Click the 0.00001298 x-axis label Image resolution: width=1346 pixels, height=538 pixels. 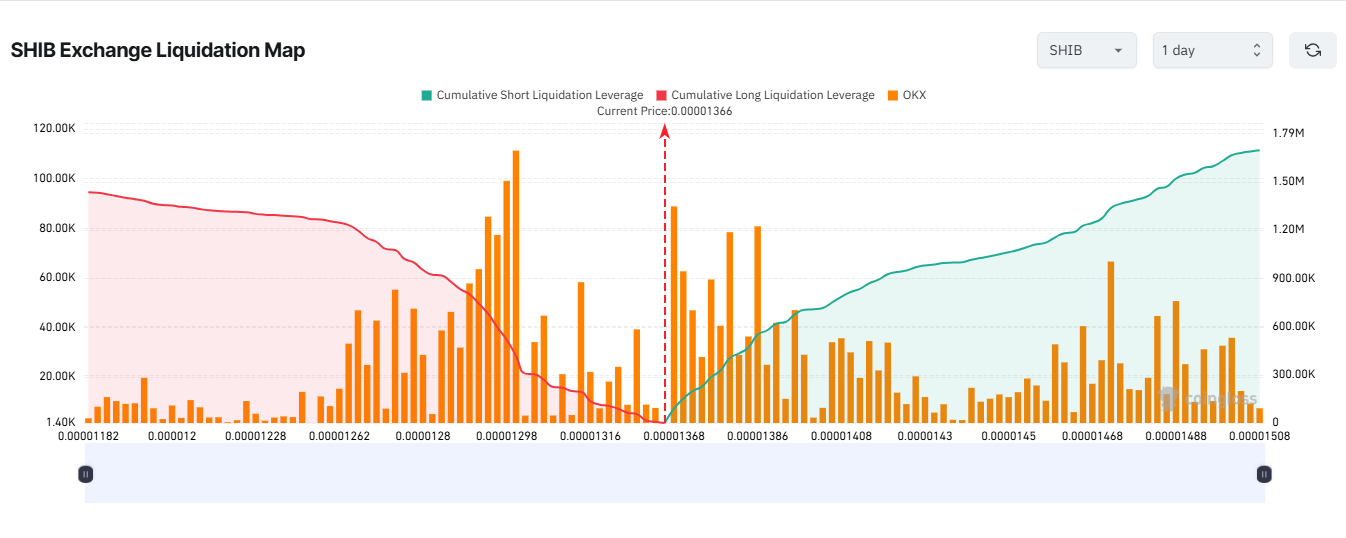point(507,436)
